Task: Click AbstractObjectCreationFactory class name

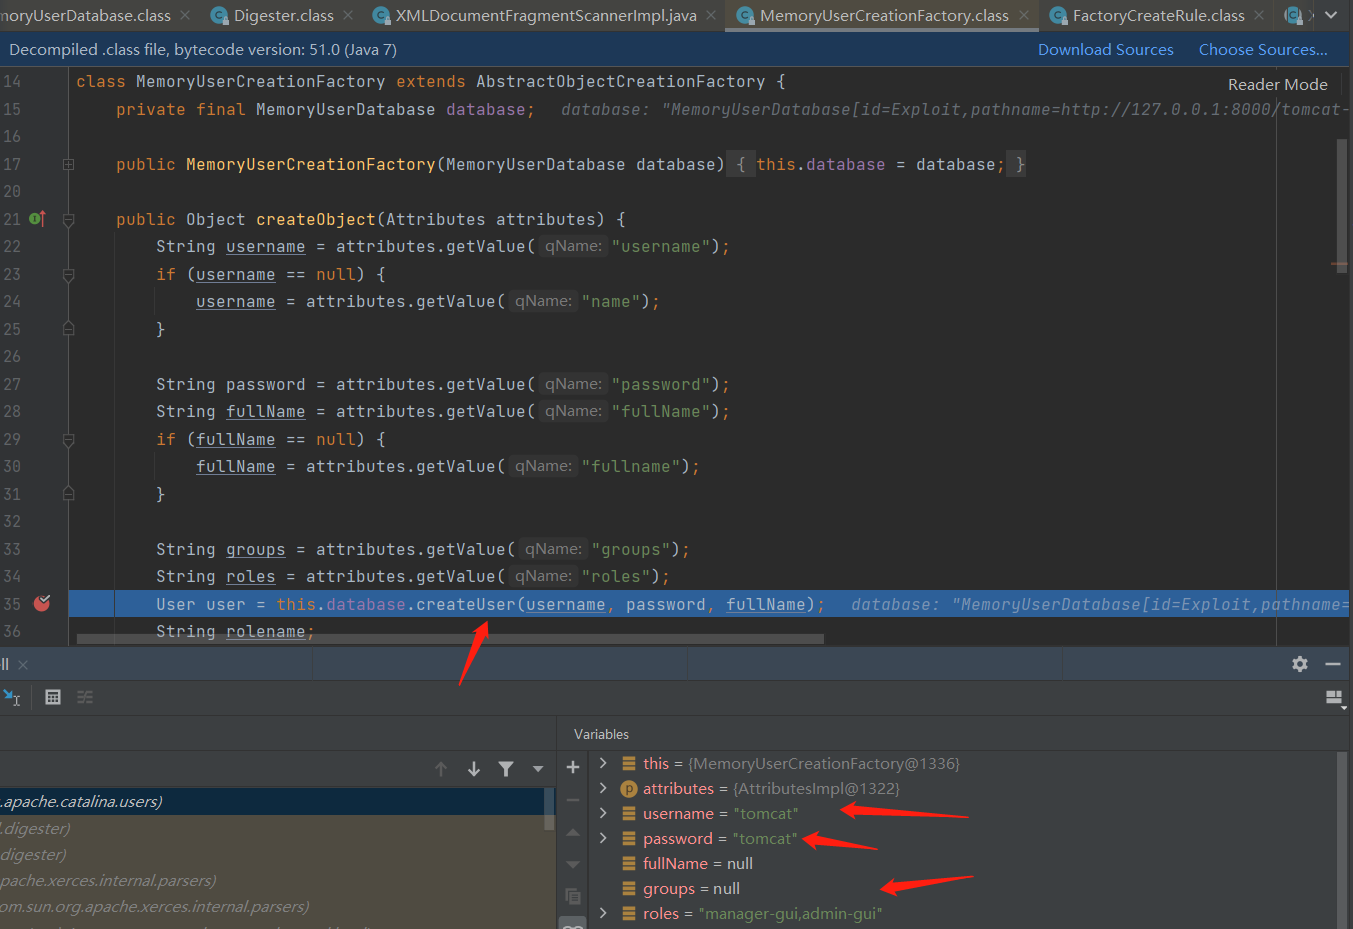Action: (620, 81)
